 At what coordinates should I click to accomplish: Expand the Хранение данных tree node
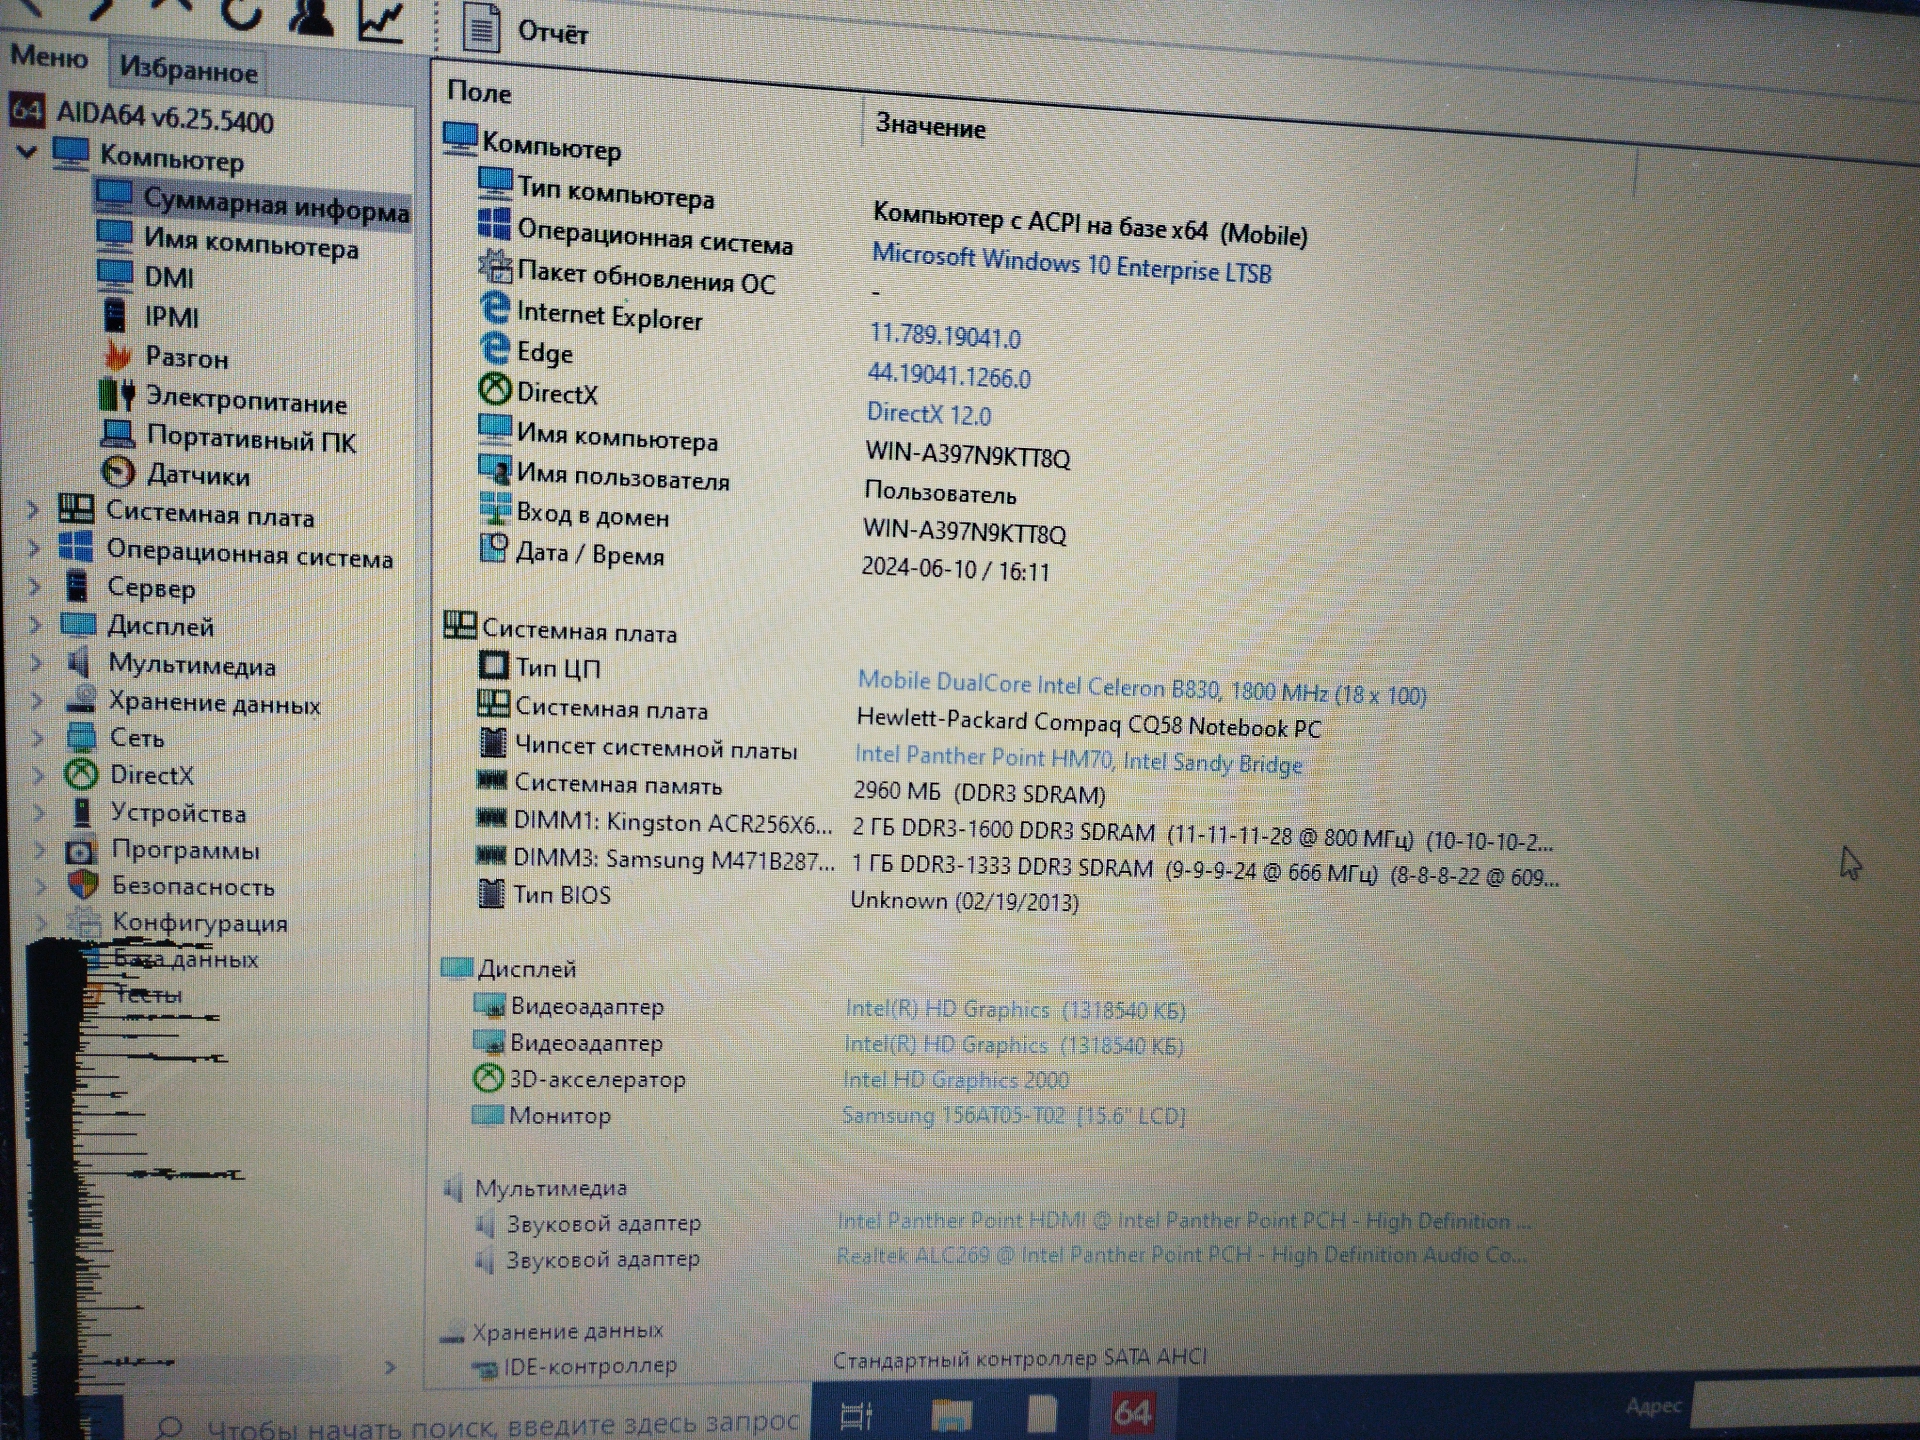point(37,701)
